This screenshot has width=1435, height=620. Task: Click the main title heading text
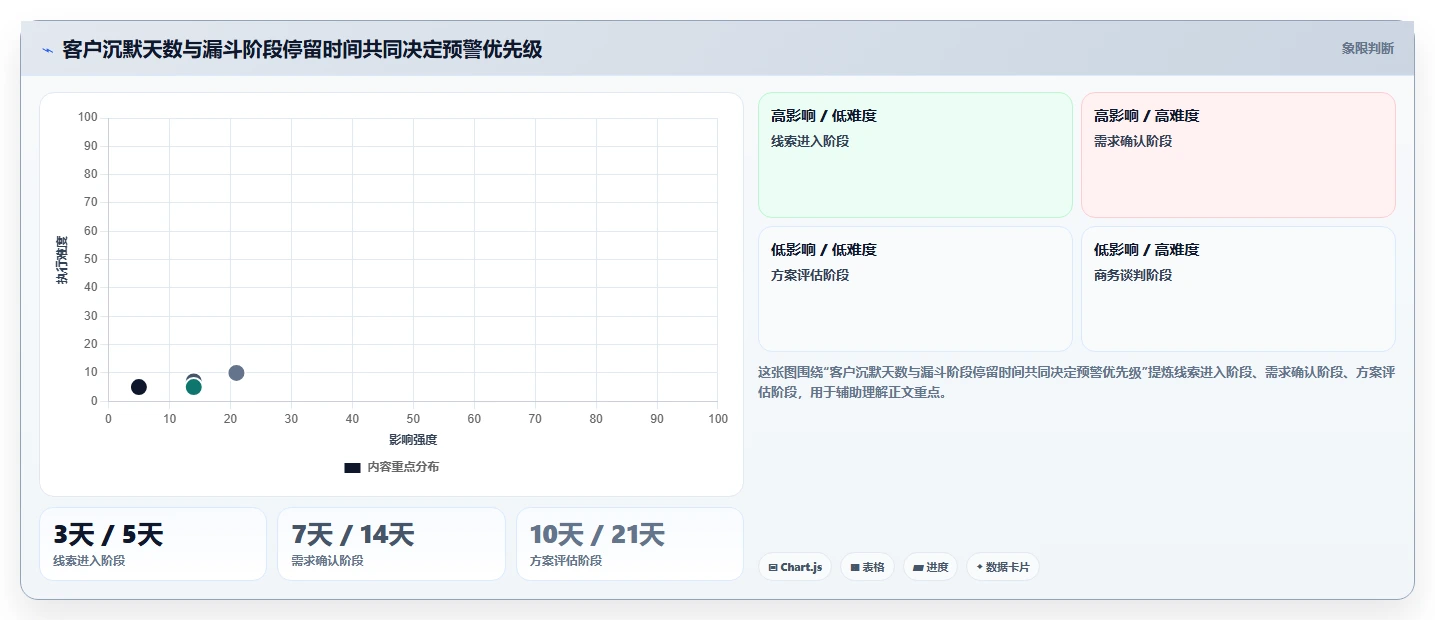coord(302,49)
